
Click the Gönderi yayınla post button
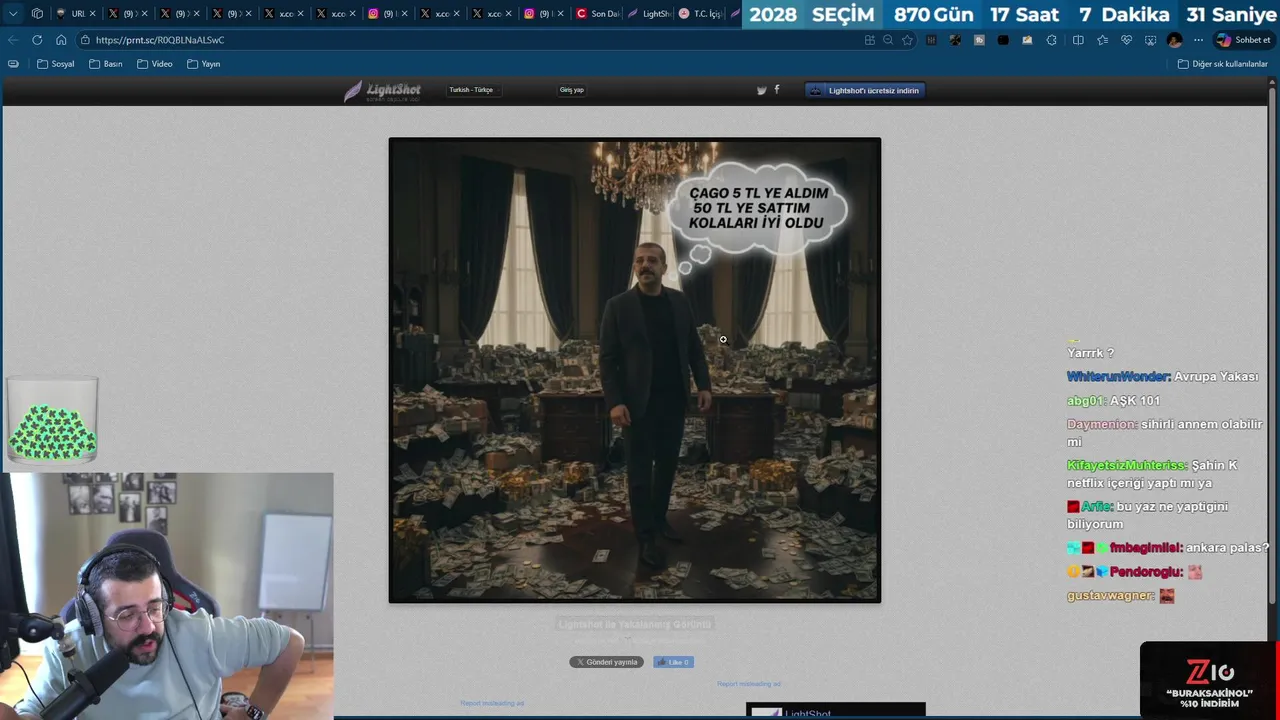606,662
